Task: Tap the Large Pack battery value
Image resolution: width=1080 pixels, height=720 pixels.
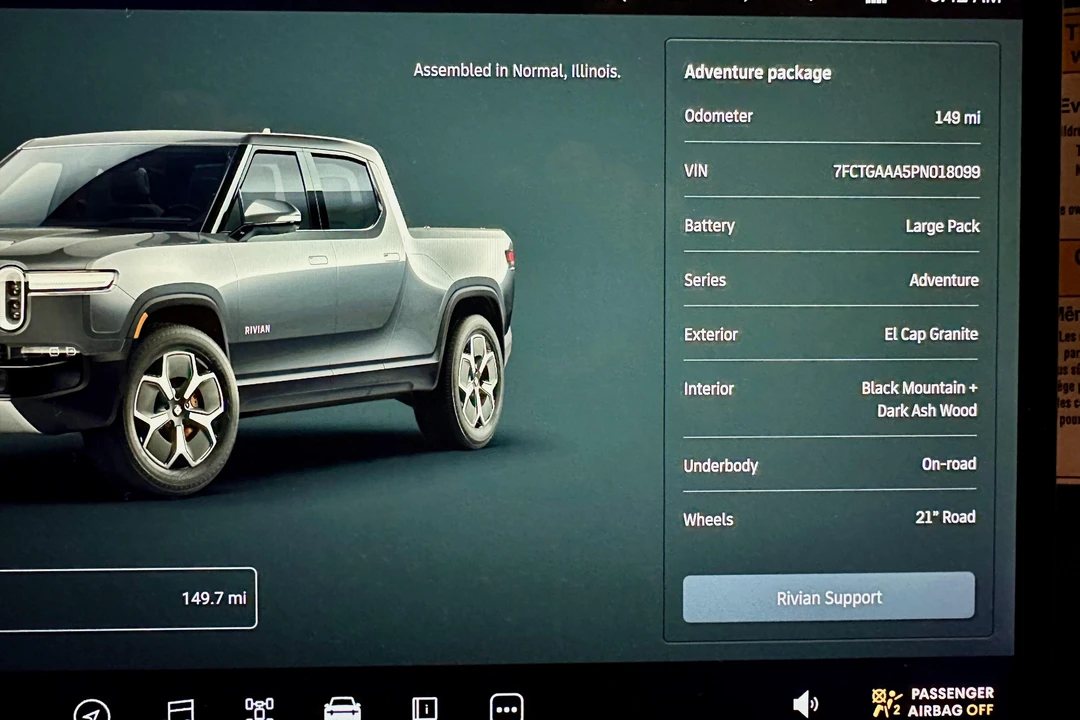Action: tap(942, 226)
